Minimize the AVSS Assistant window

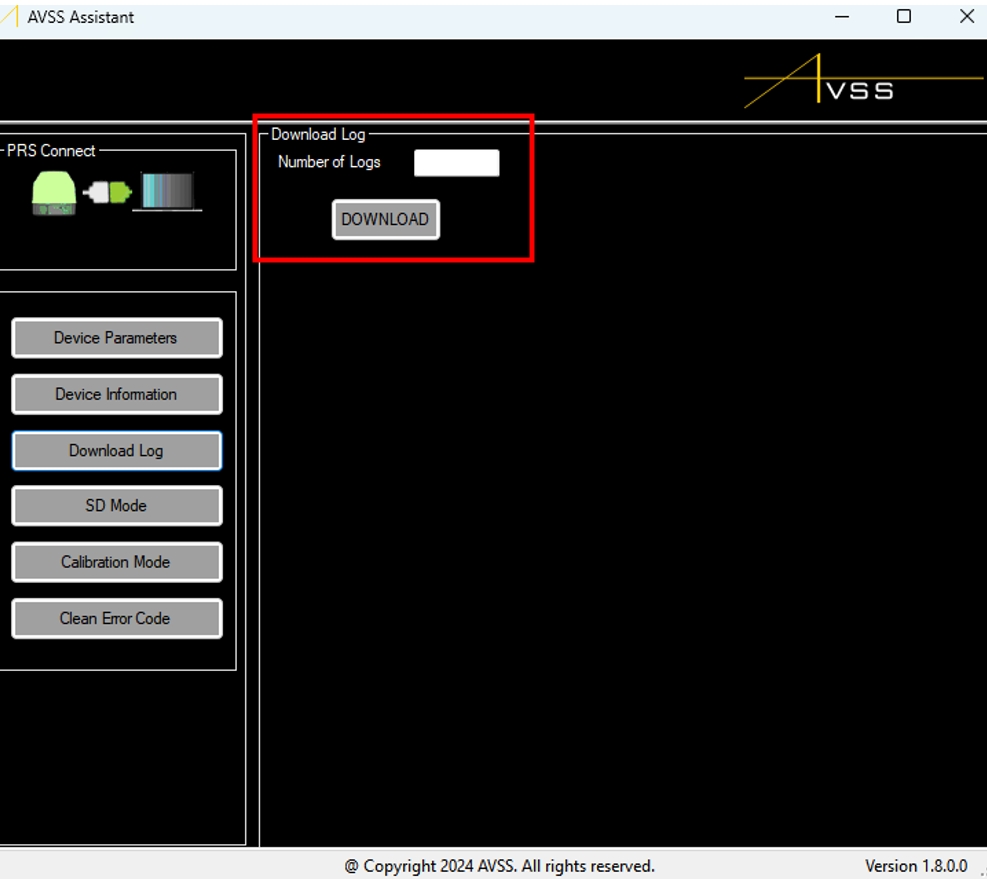click(x=843, y=17)
